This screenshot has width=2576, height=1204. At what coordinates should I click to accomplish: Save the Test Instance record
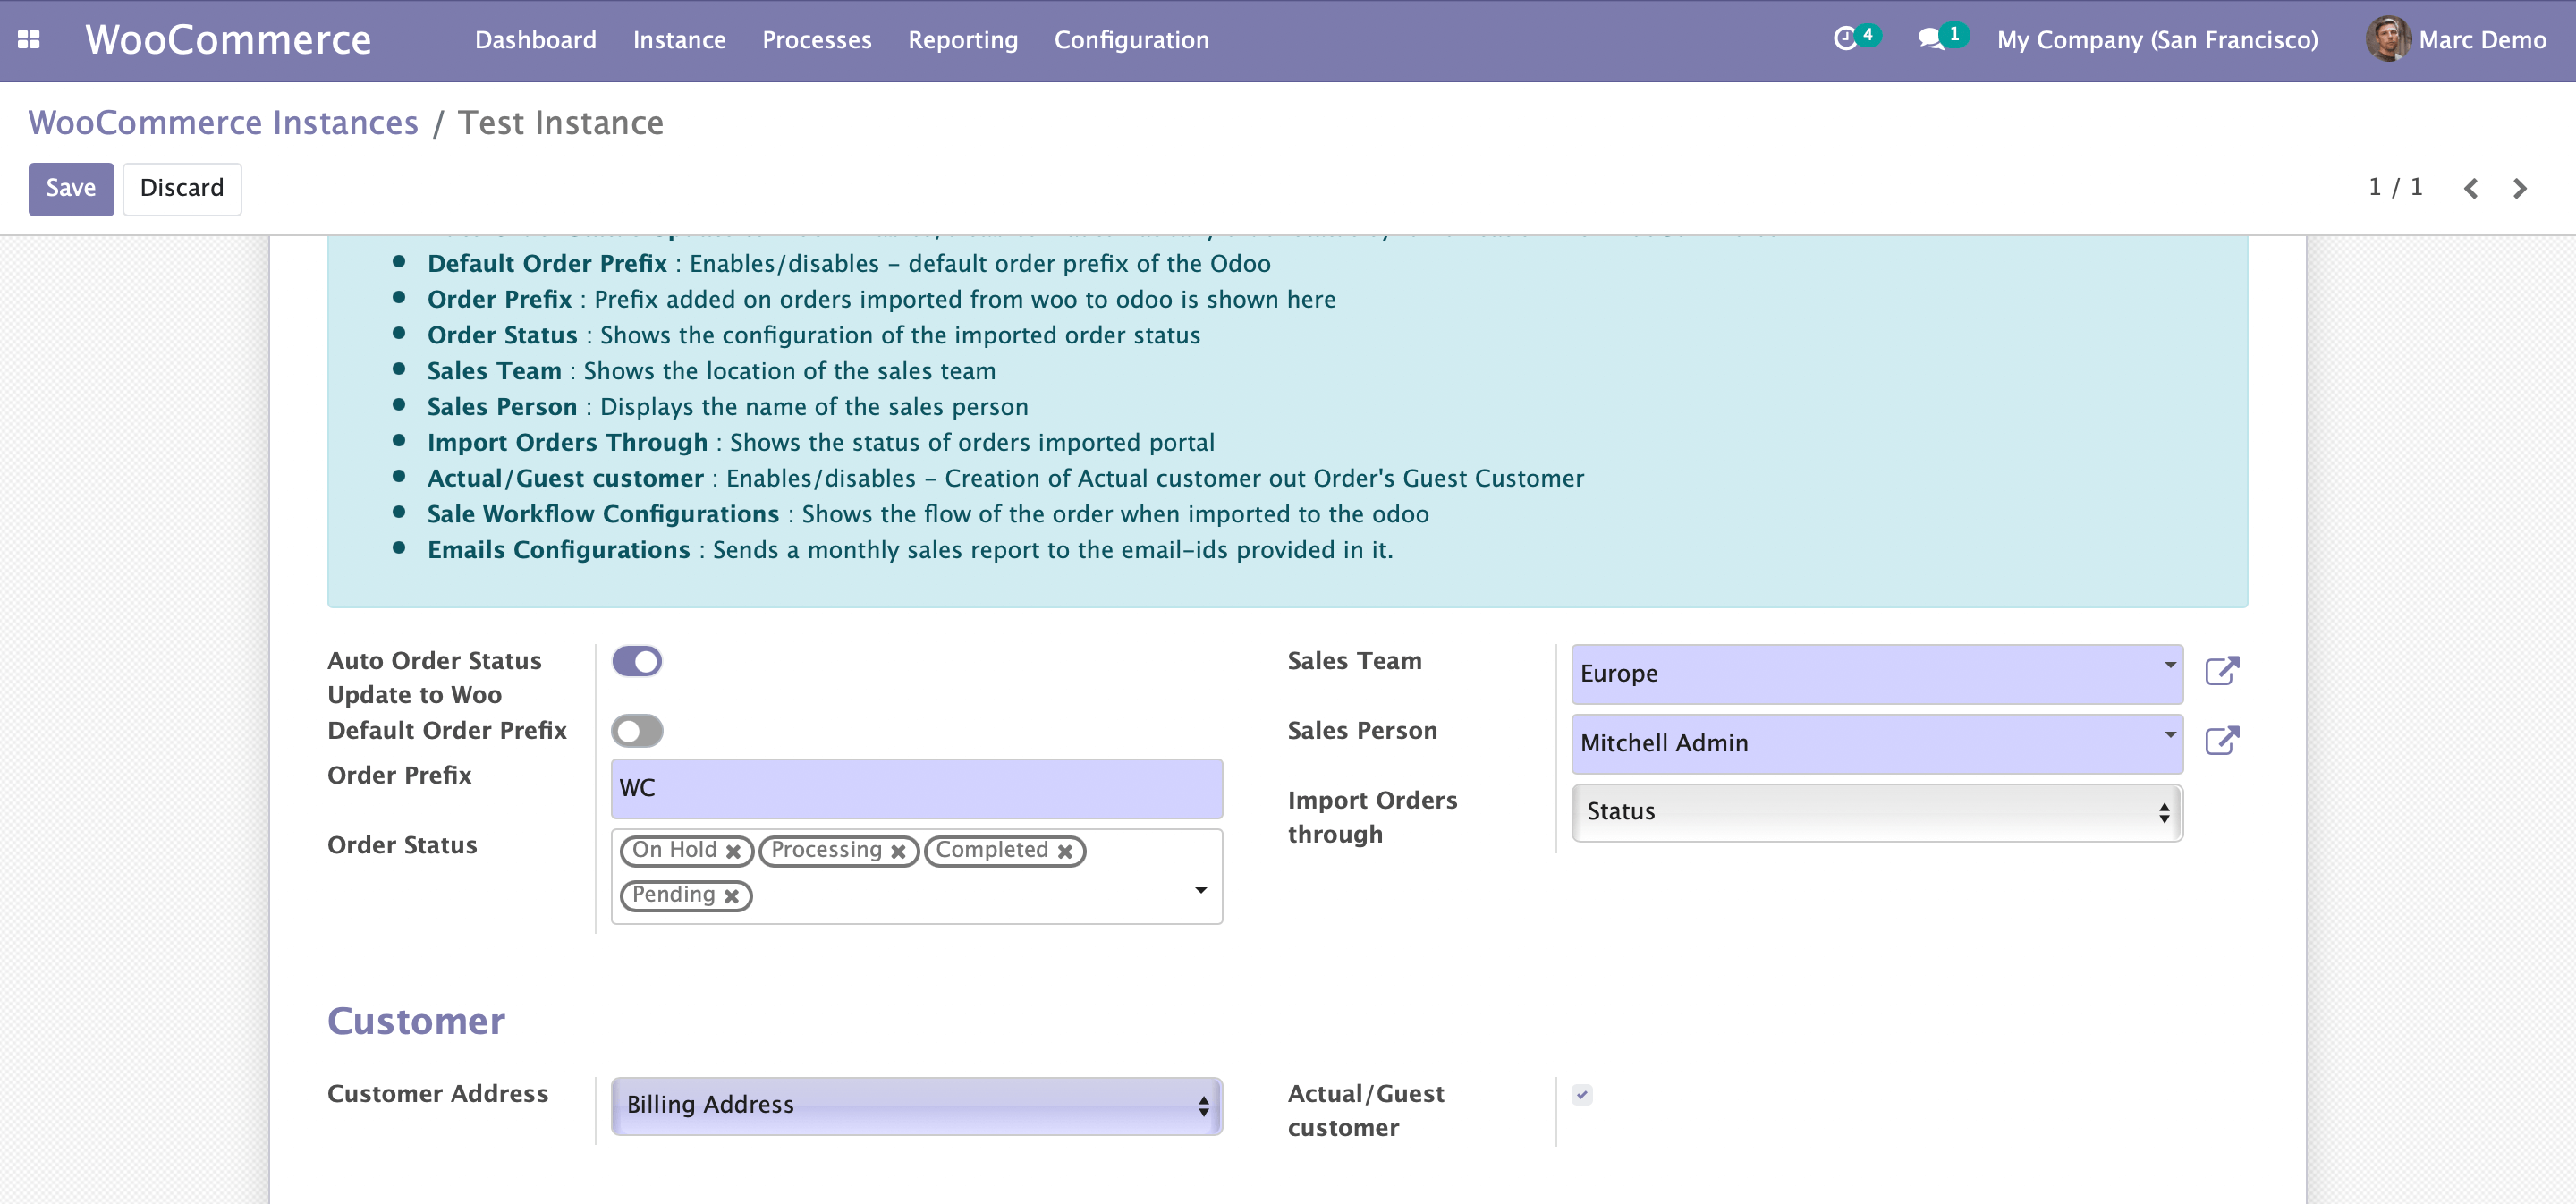point(70,188)
